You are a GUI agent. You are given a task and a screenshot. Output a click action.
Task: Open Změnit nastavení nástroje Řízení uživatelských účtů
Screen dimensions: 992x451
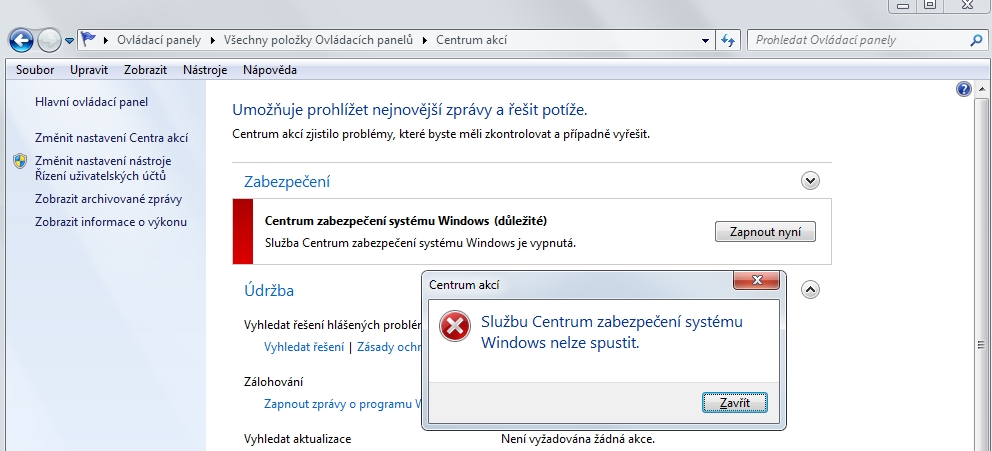pos(103,168)
